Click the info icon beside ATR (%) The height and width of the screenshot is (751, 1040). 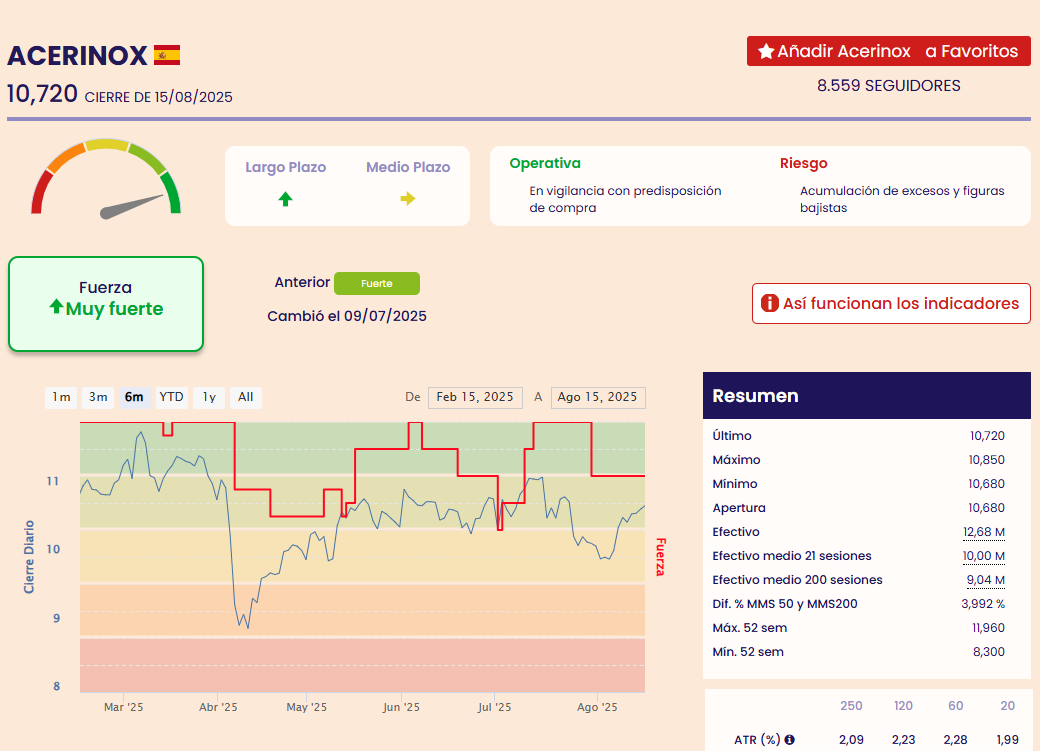pyautogui.click(x=789, y=740)
